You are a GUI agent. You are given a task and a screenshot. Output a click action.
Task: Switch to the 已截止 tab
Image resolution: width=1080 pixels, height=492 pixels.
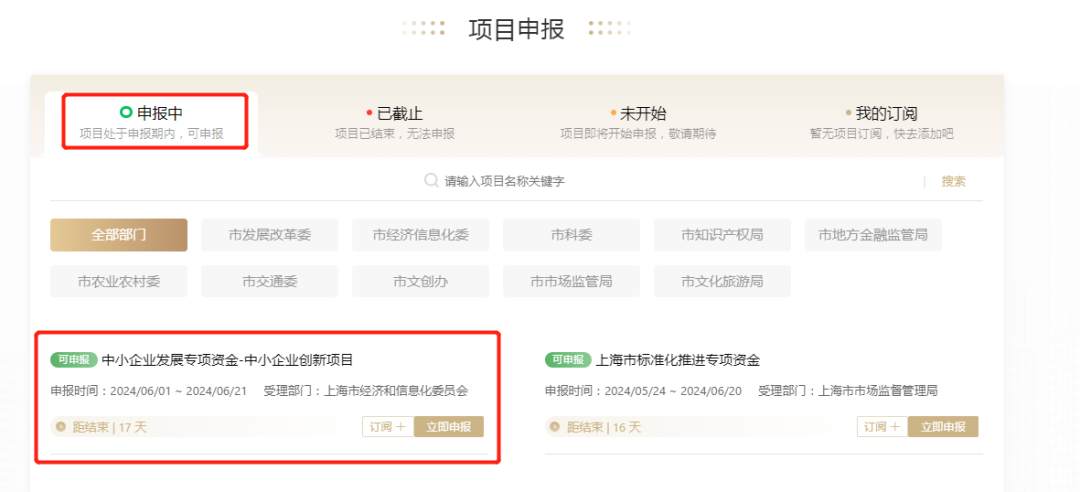[395, 123]
